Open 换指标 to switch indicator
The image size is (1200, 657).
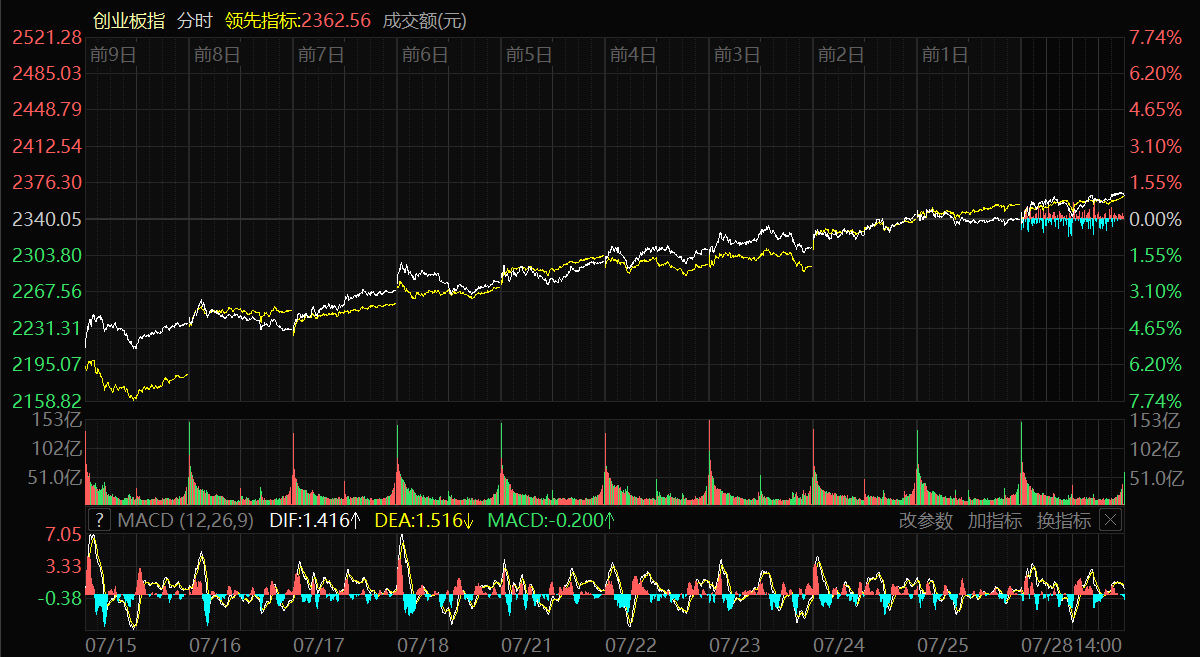[x=1063, y=520]
